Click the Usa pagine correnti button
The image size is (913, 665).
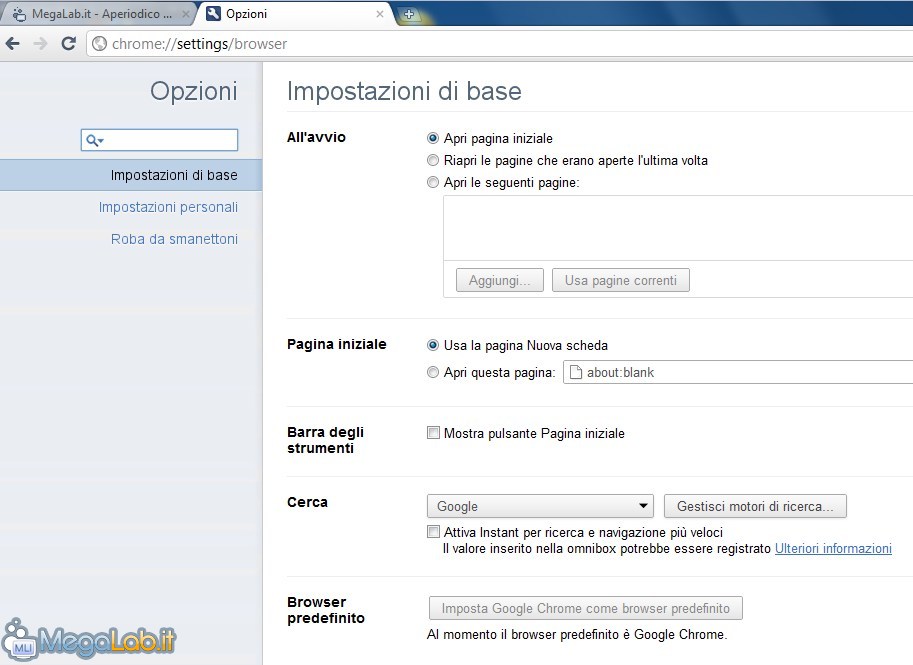621,280
